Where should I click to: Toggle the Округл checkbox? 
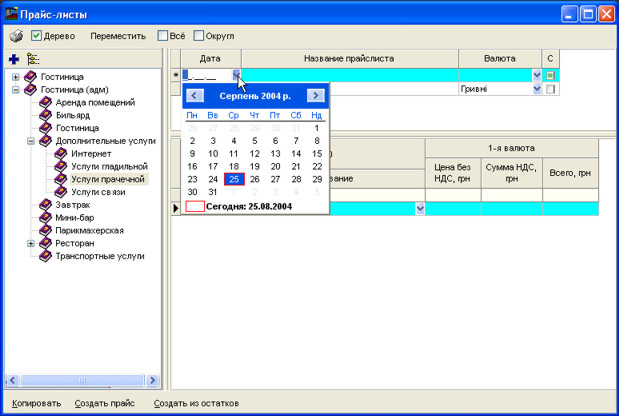tap(199, 36)
